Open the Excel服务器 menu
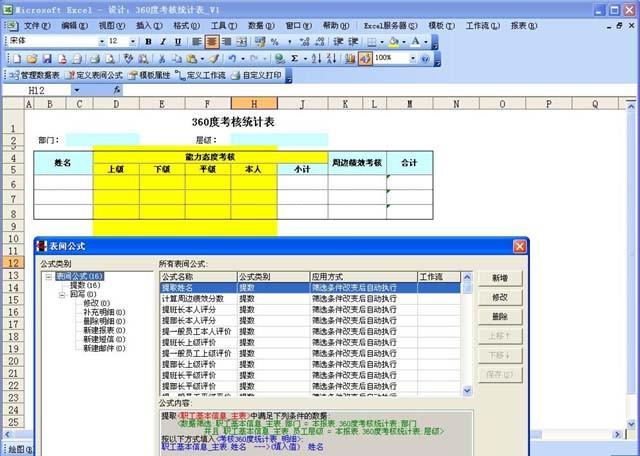Image resolution: width=640 pixels, height=456 pixels. click(391, 26)
